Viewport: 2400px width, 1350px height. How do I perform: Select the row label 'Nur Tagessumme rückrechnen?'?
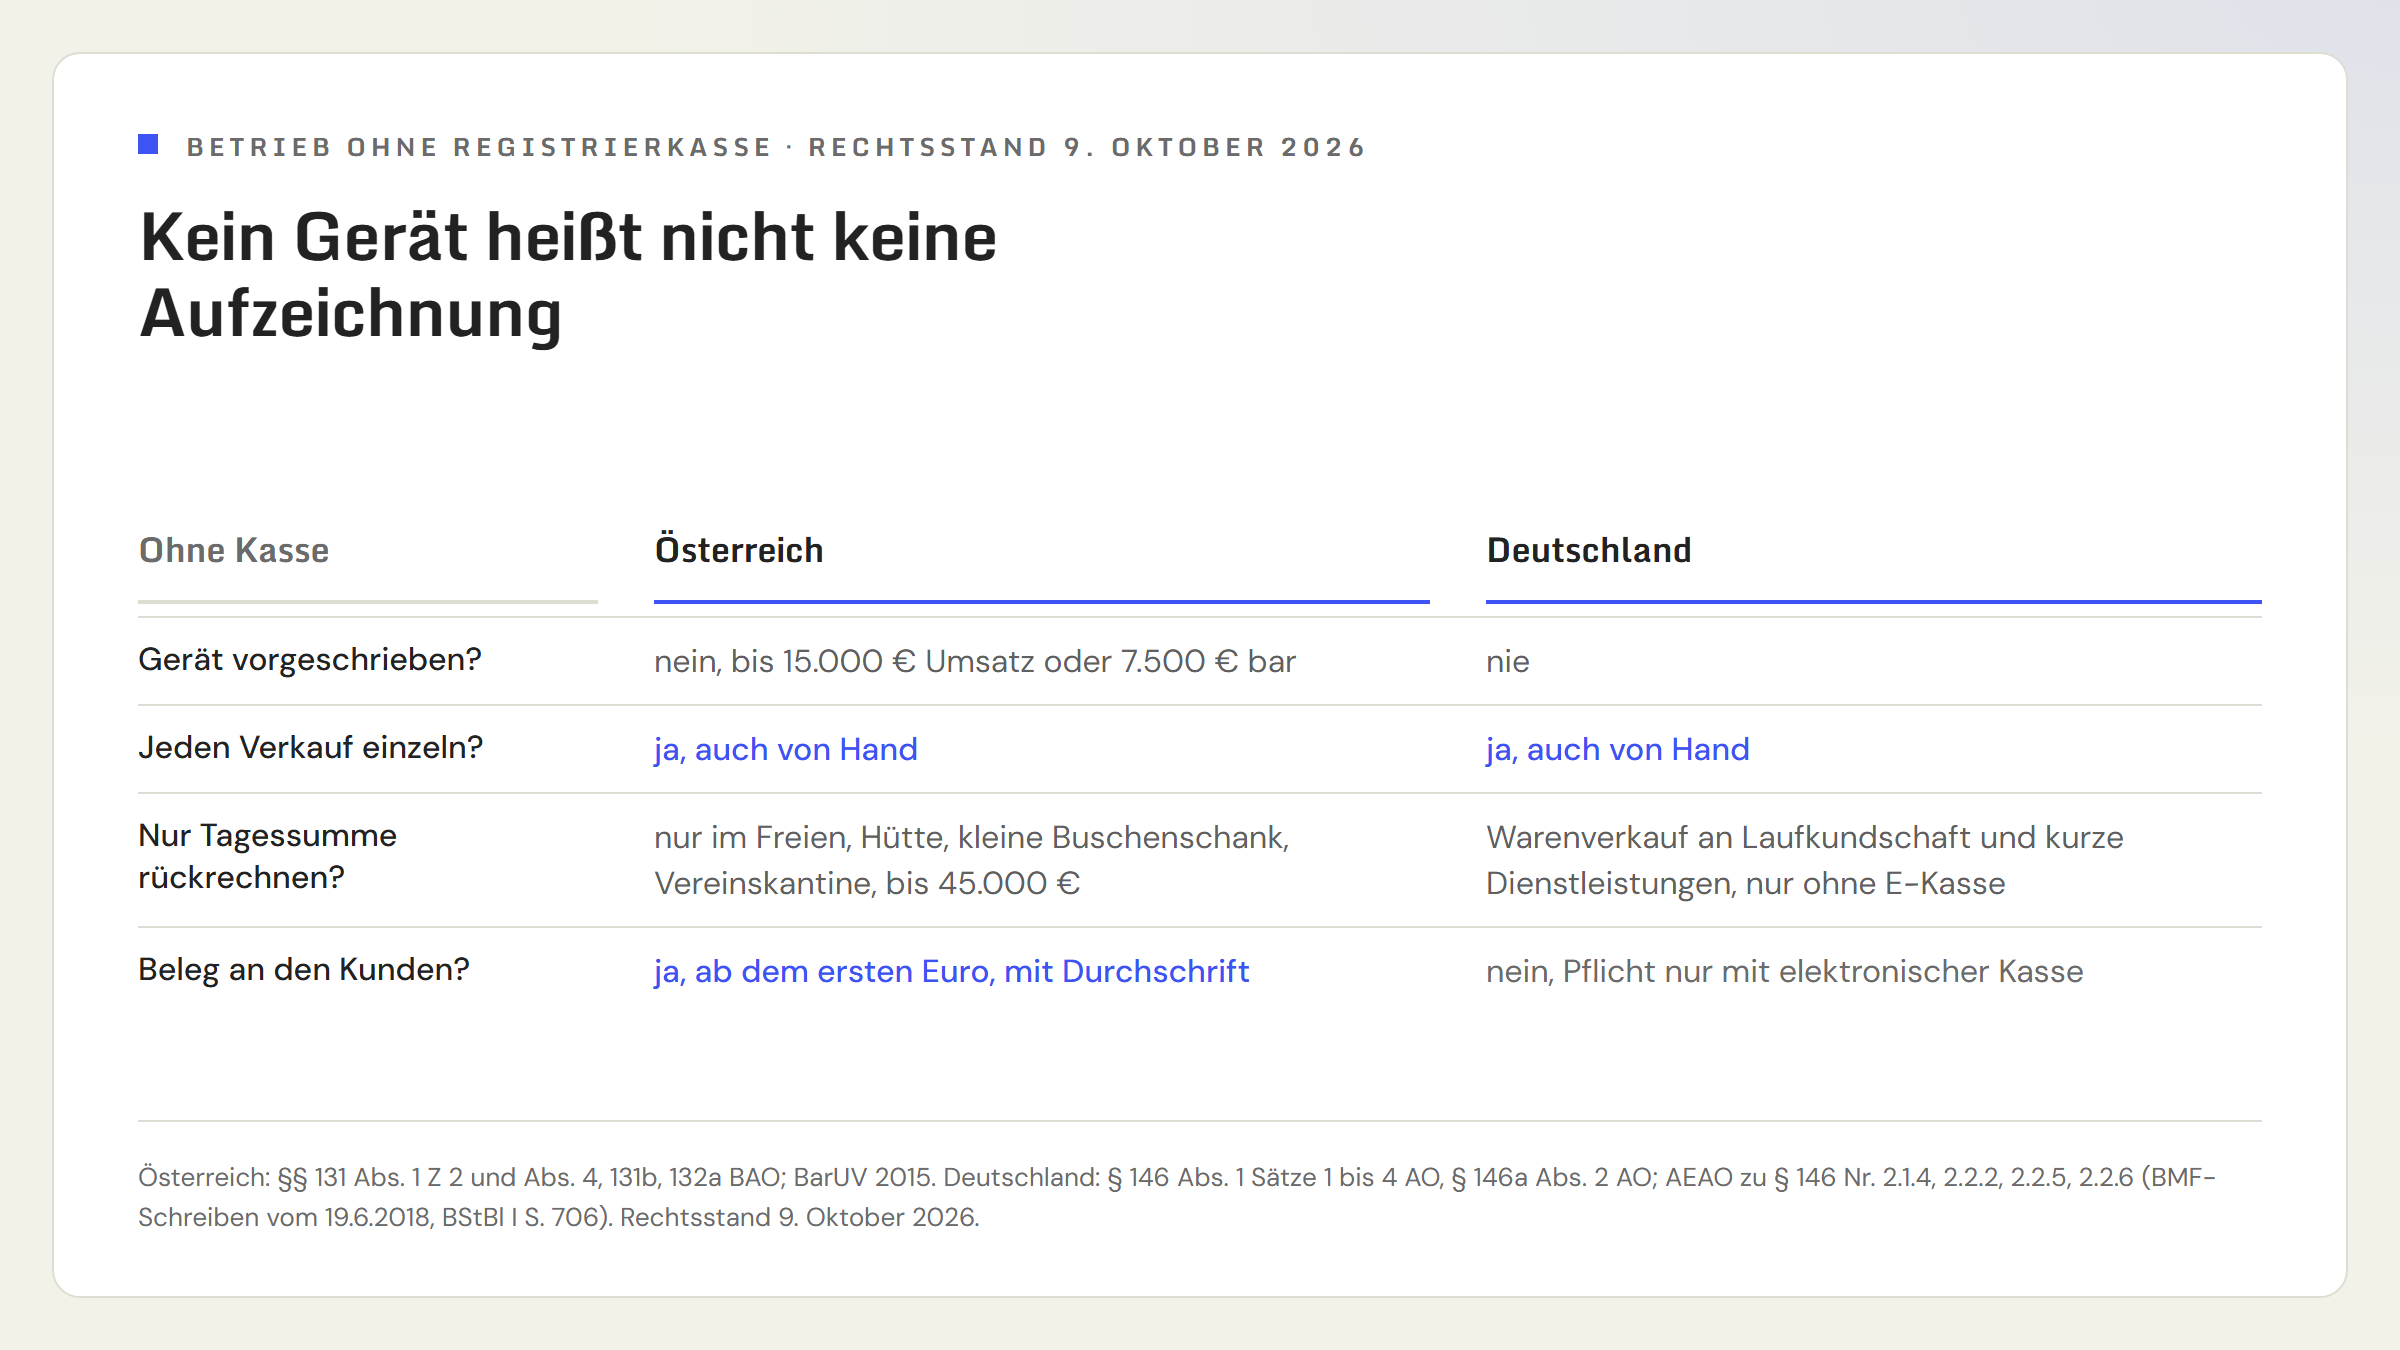point(268,857)
